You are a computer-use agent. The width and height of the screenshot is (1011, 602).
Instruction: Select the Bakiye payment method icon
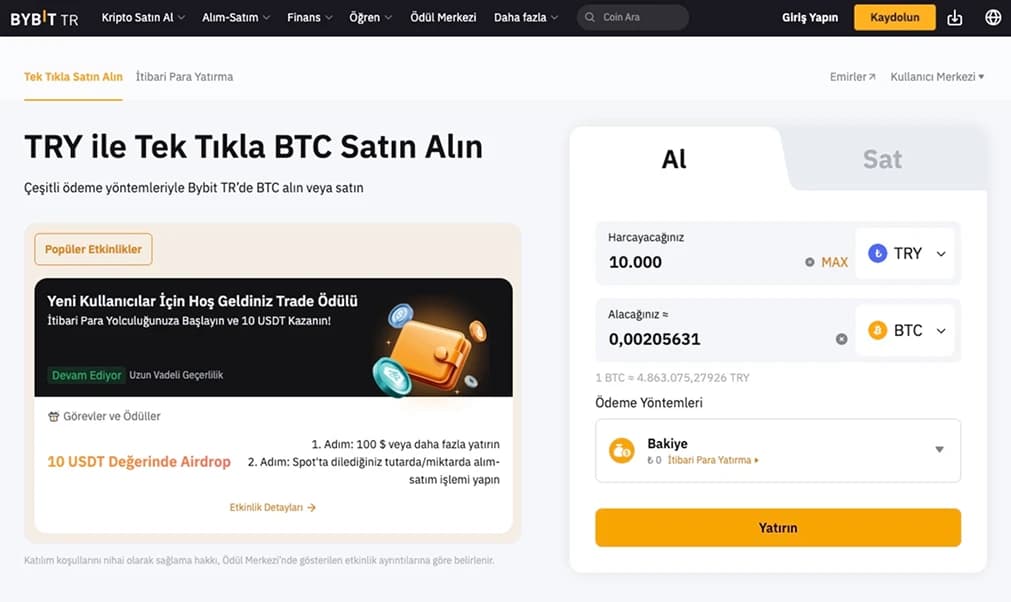point(621,450)
